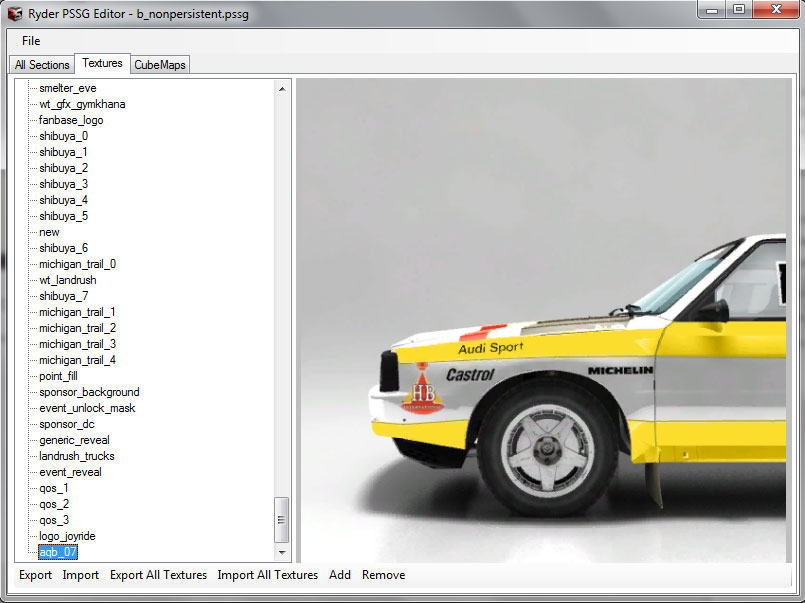Select the generic_reveal texture
The width and height of the screenshot is (805, 603).
click(74, 440)
